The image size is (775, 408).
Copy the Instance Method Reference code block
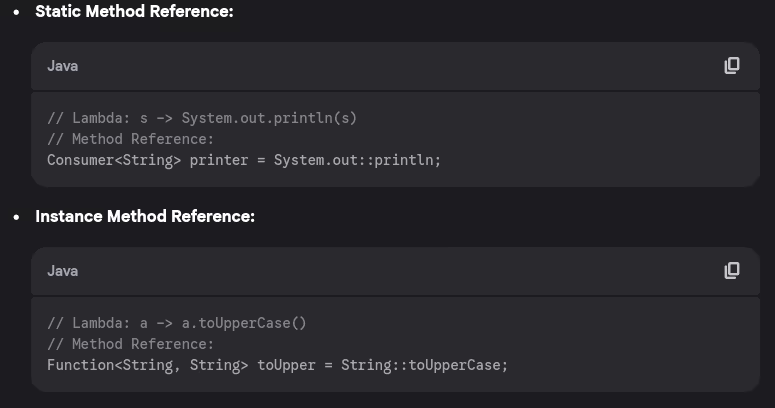point(732,271)
